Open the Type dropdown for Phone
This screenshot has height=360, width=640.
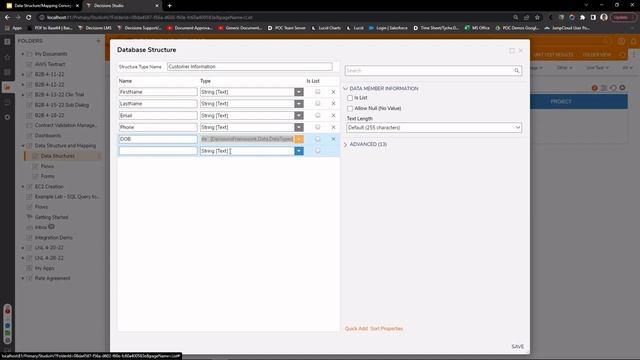click(x=299, y=127)
